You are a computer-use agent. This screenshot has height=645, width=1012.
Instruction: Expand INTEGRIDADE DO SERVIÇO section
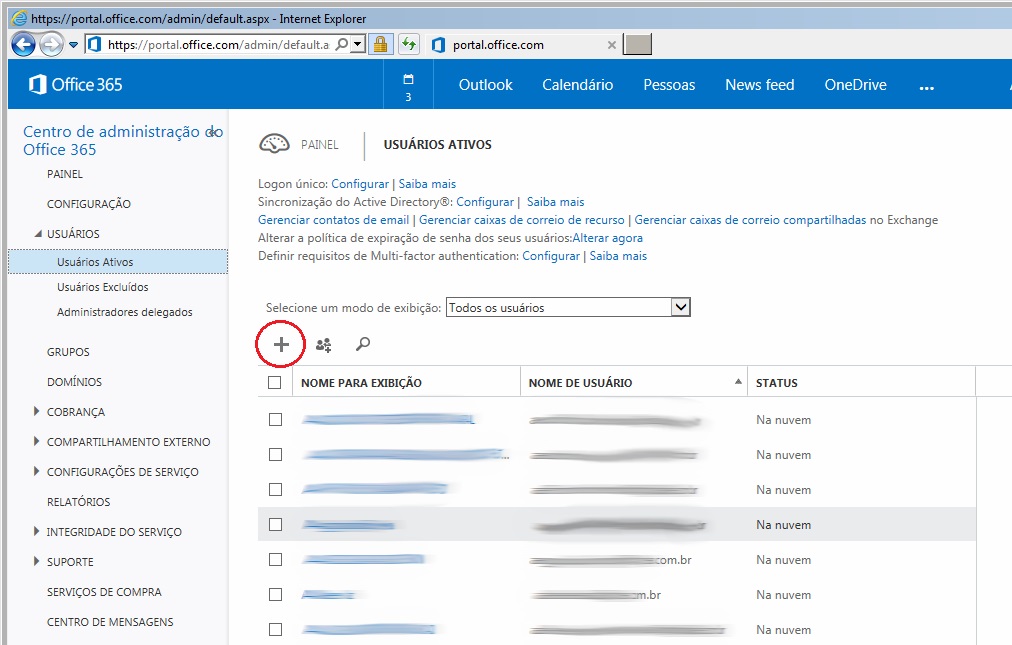click(x=37, y=531)
